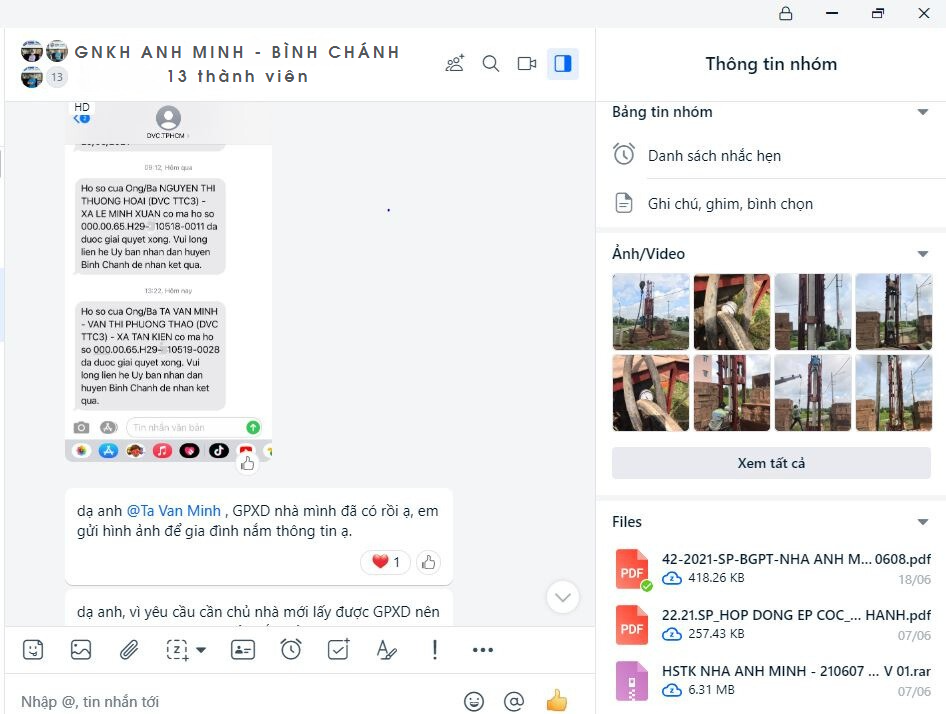Toggle the group info side panel
Screen dimensions: 946x714
click(x=563, y=63)
